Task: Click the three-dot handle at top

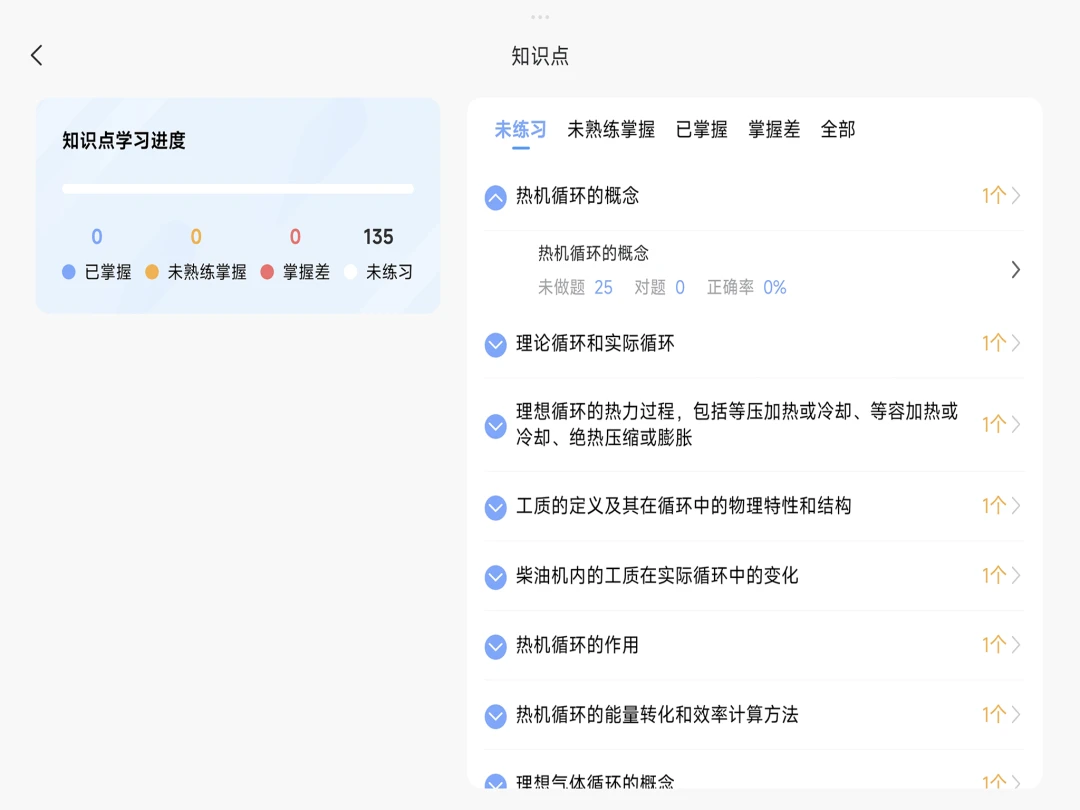Action: [540, 17]
